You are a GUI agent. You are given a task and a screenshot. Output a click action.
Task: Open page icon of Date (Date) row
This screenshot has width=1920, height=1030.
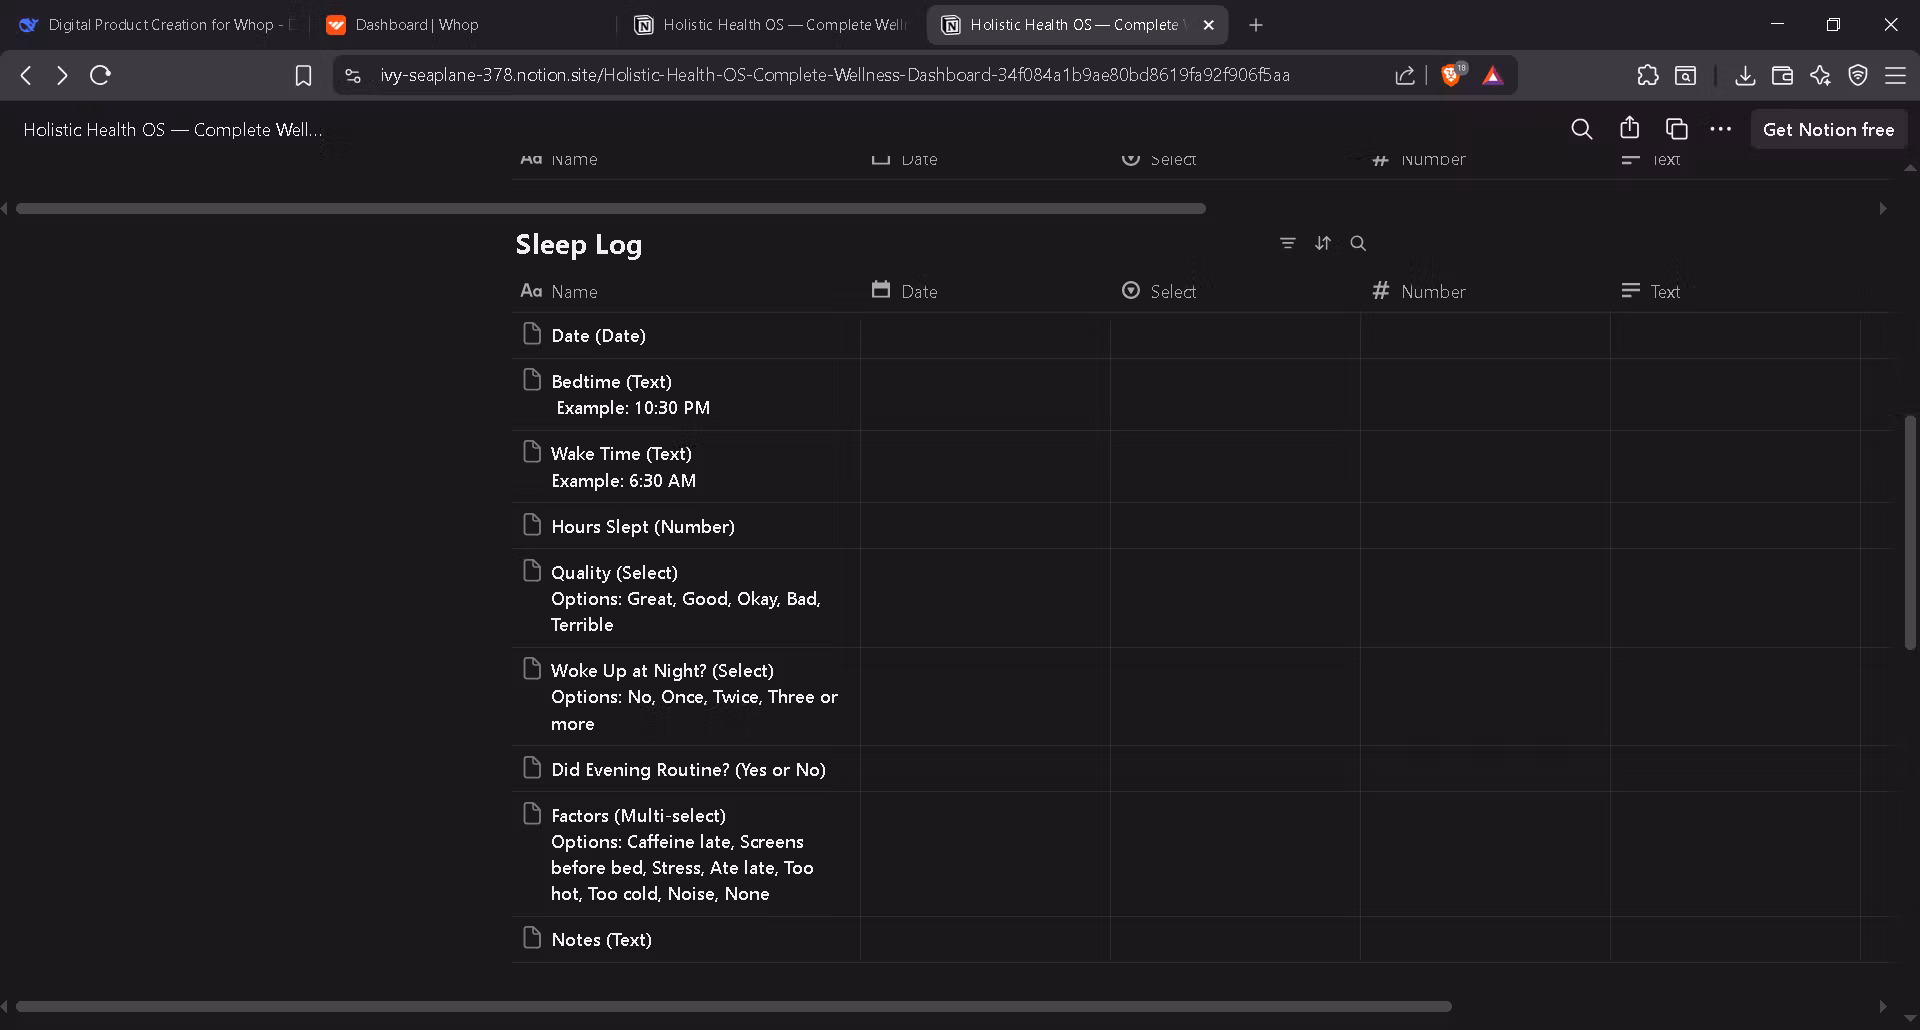[532, 334]
